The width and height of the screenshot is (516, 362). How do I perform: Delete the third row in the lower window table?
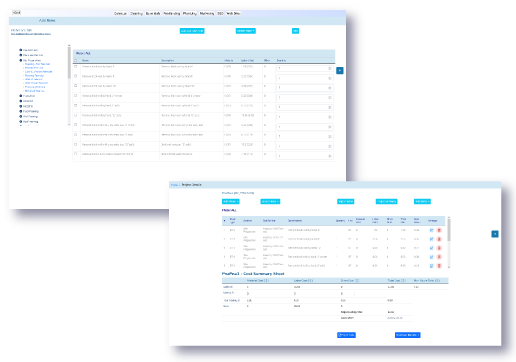tap(439, 248)
